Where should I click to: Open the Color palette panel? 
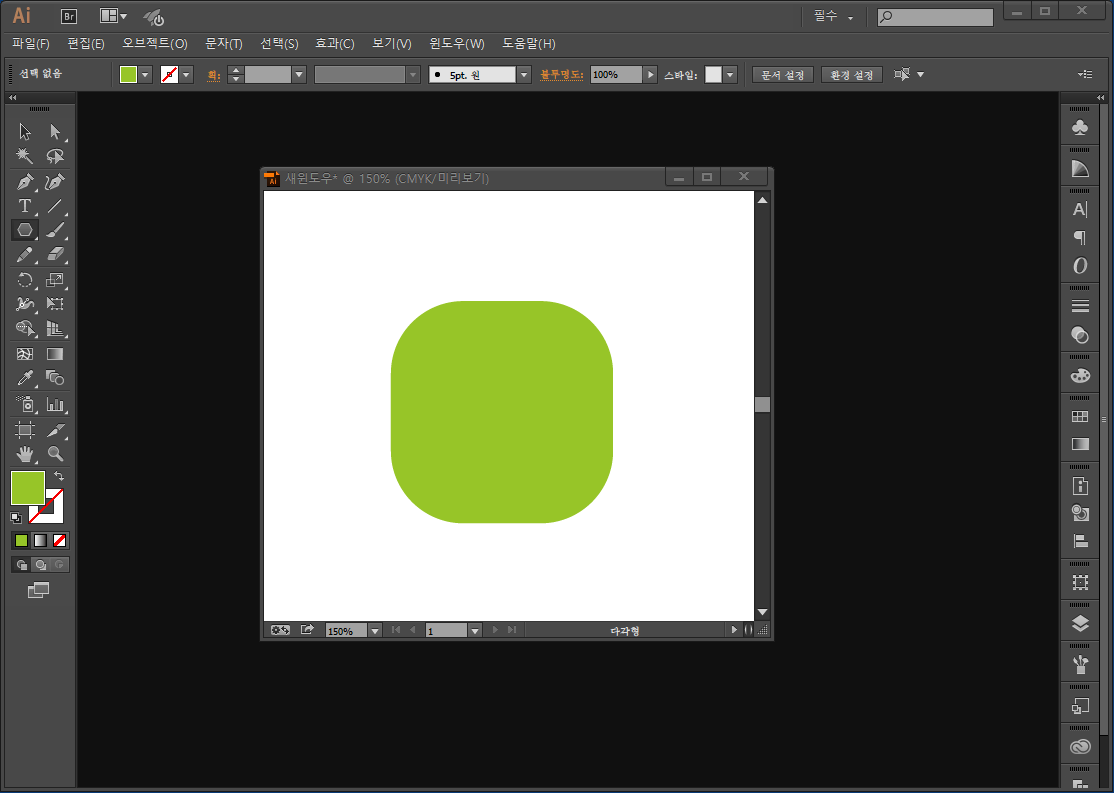(x=1079, y=376)
